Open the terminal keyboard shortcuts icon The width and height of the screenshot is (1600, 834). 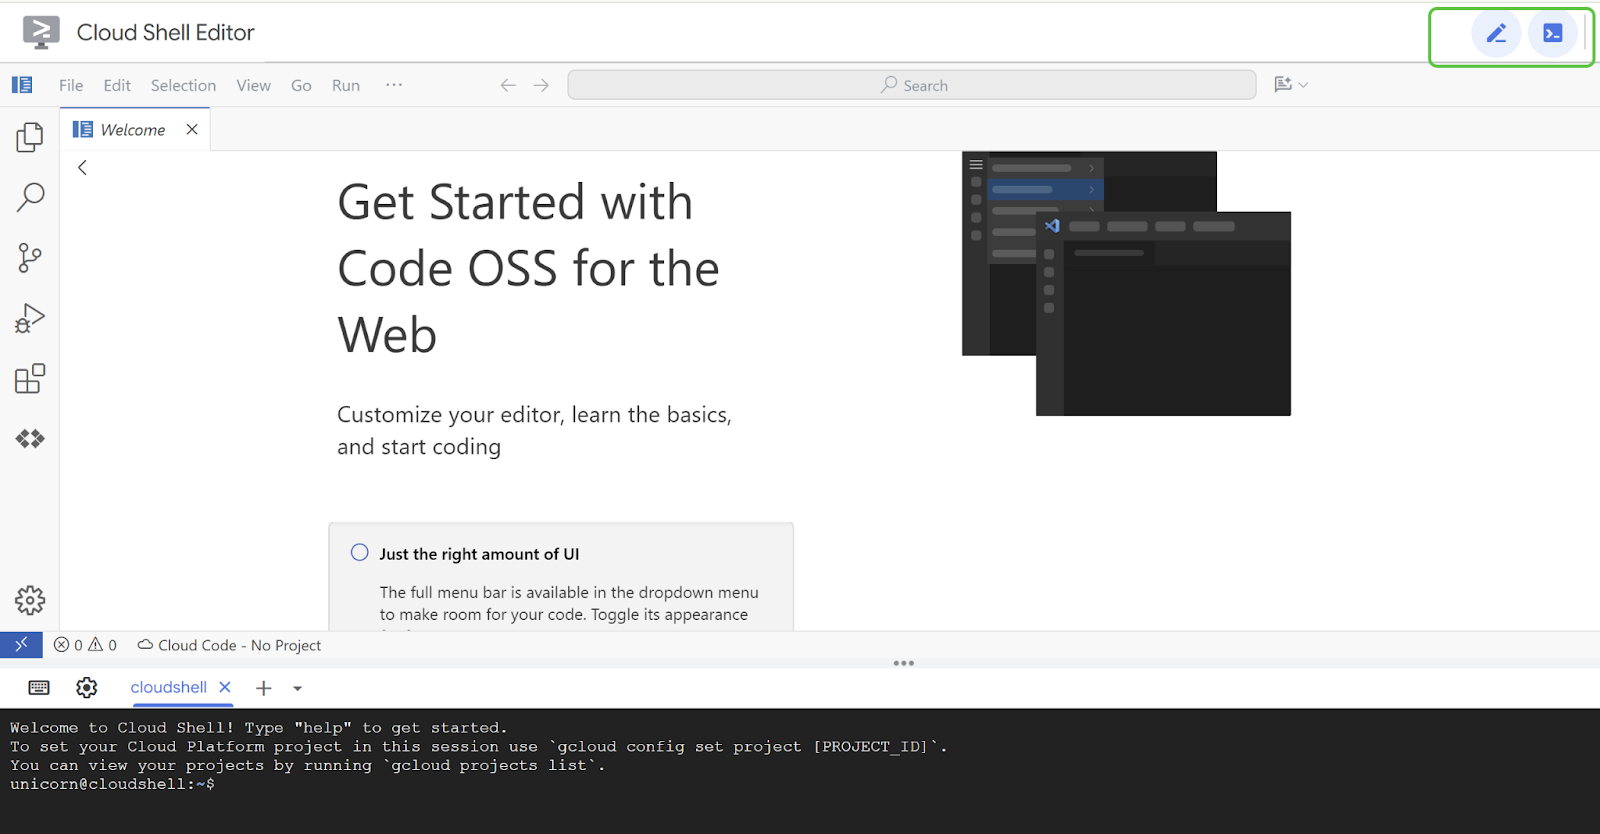pyautogui.click(x=39, y=688)
